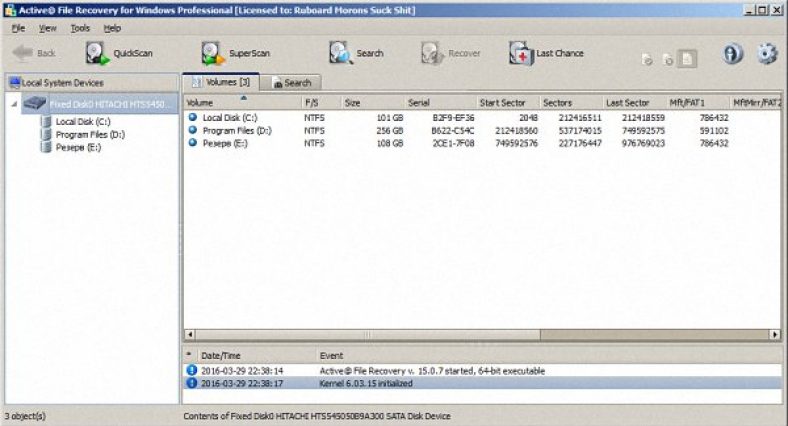Viewport: 788px width, 426px height.
Task: Click the Date/Time log column header
Action: (x=257, y=356)
